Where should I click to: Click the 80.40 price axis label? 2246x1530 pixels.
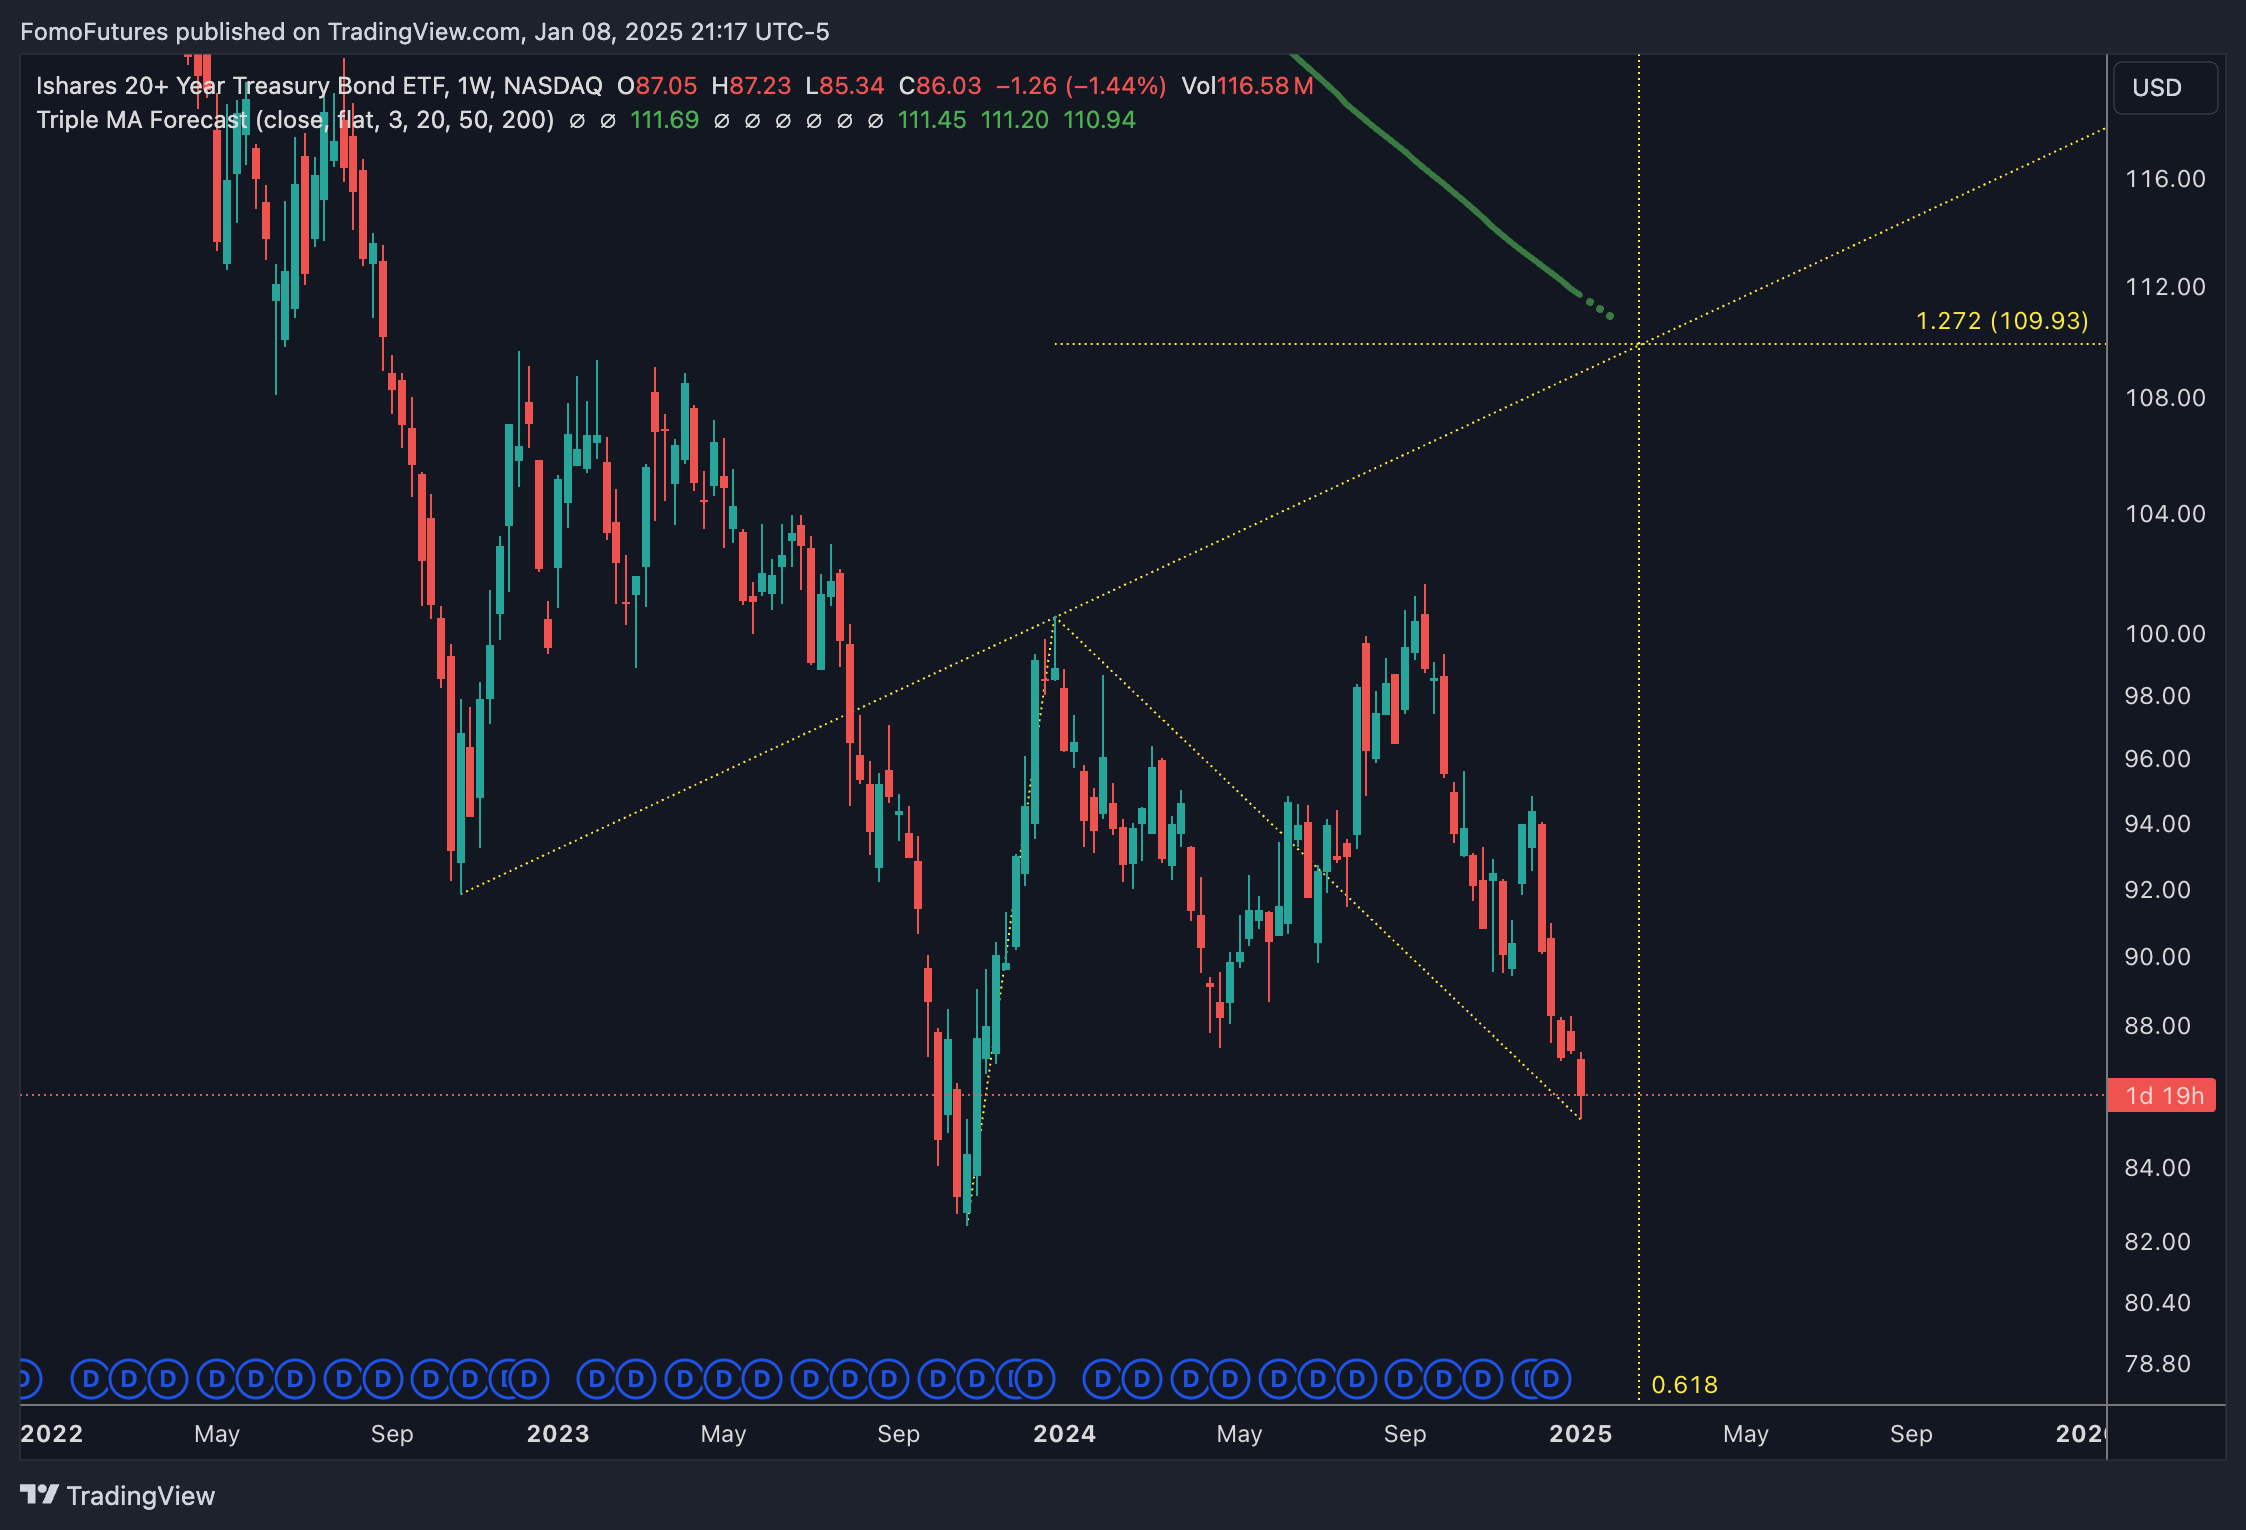2157,1303
